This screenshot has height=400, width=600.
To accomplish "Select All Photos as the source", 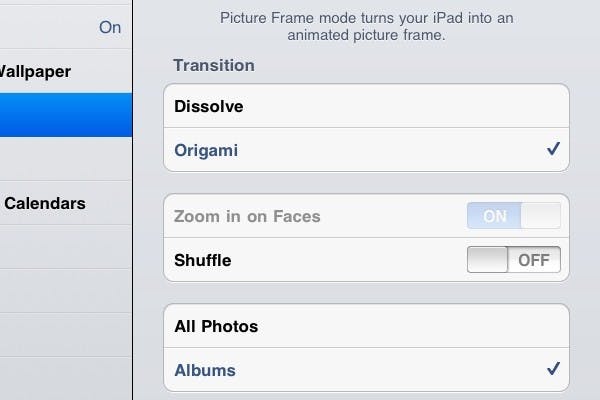I will pos(365,326).
